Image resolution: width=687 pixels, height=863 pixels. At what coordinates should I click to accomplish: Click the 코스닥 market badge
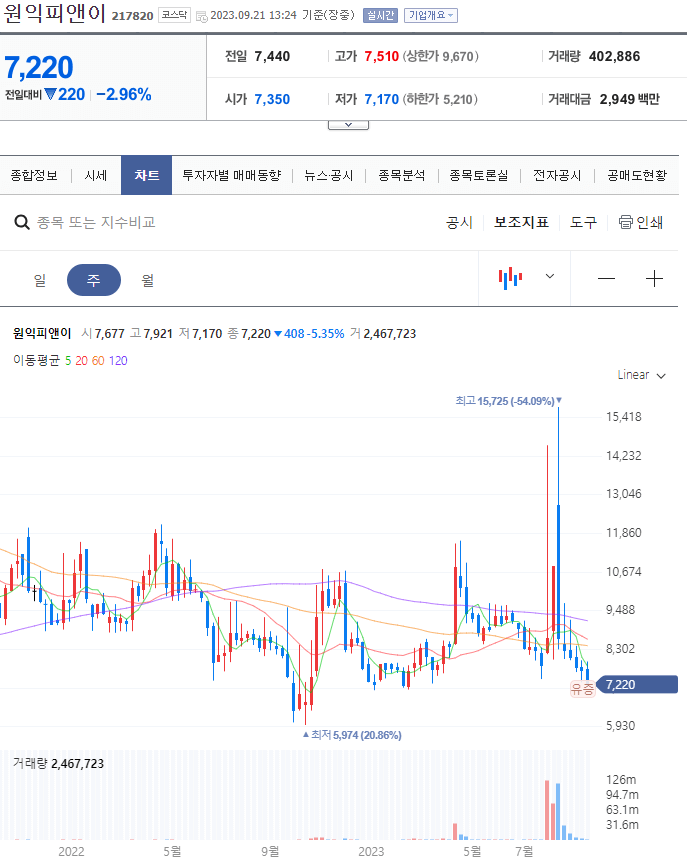point(175,15)
